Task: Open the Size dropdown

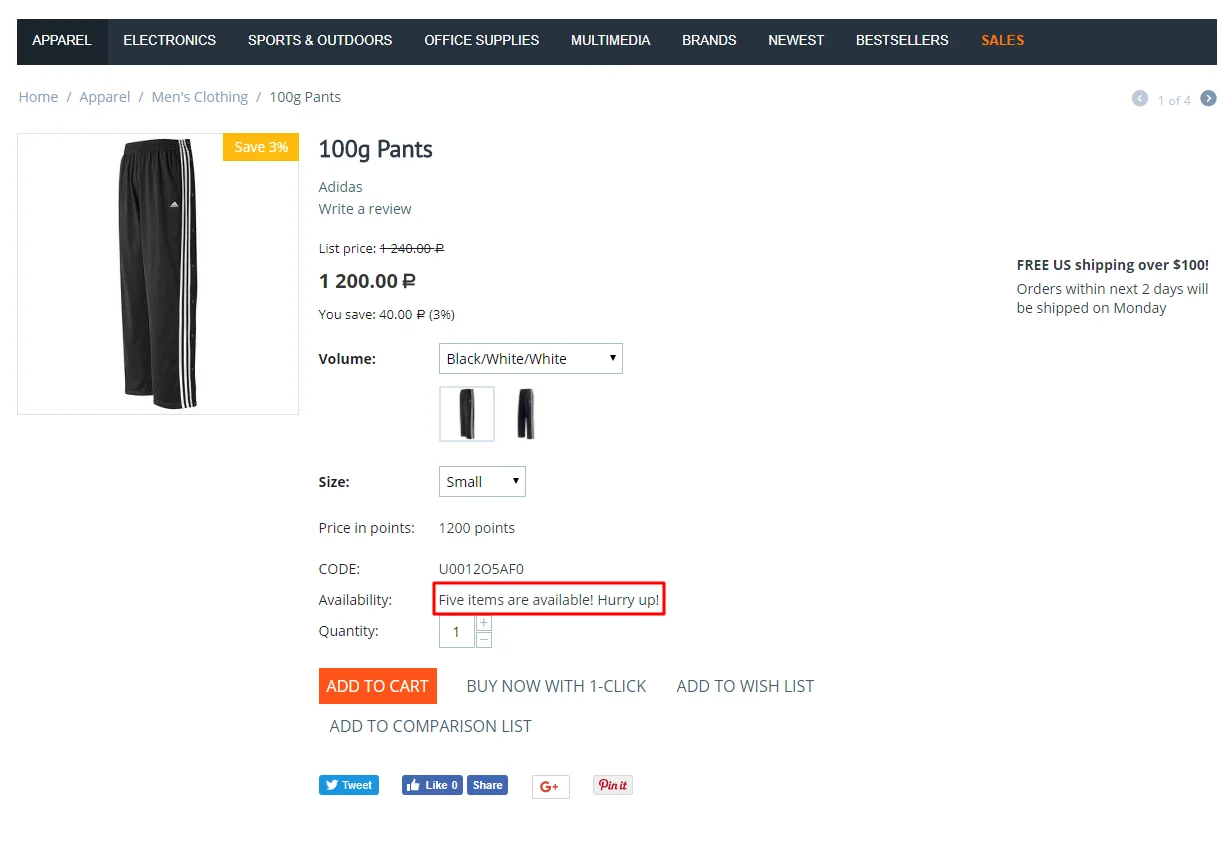Action: point(482,481)
